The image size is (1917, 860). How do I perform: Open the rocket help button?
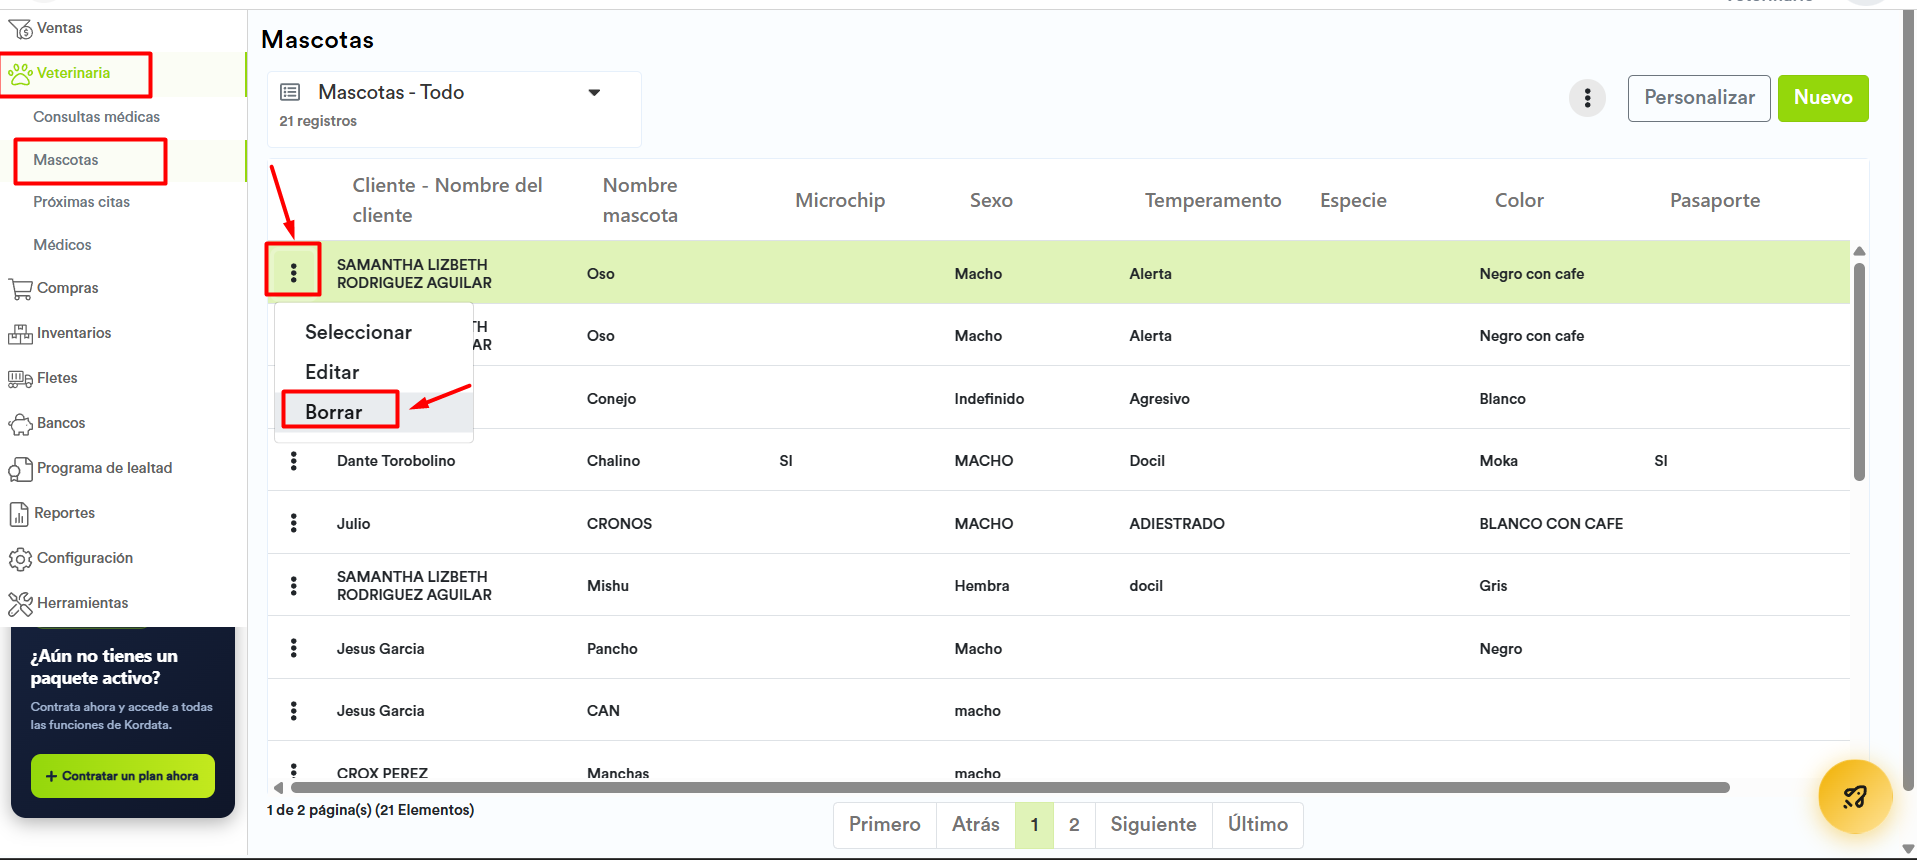pyautogui.click(x=1854, y=797)
